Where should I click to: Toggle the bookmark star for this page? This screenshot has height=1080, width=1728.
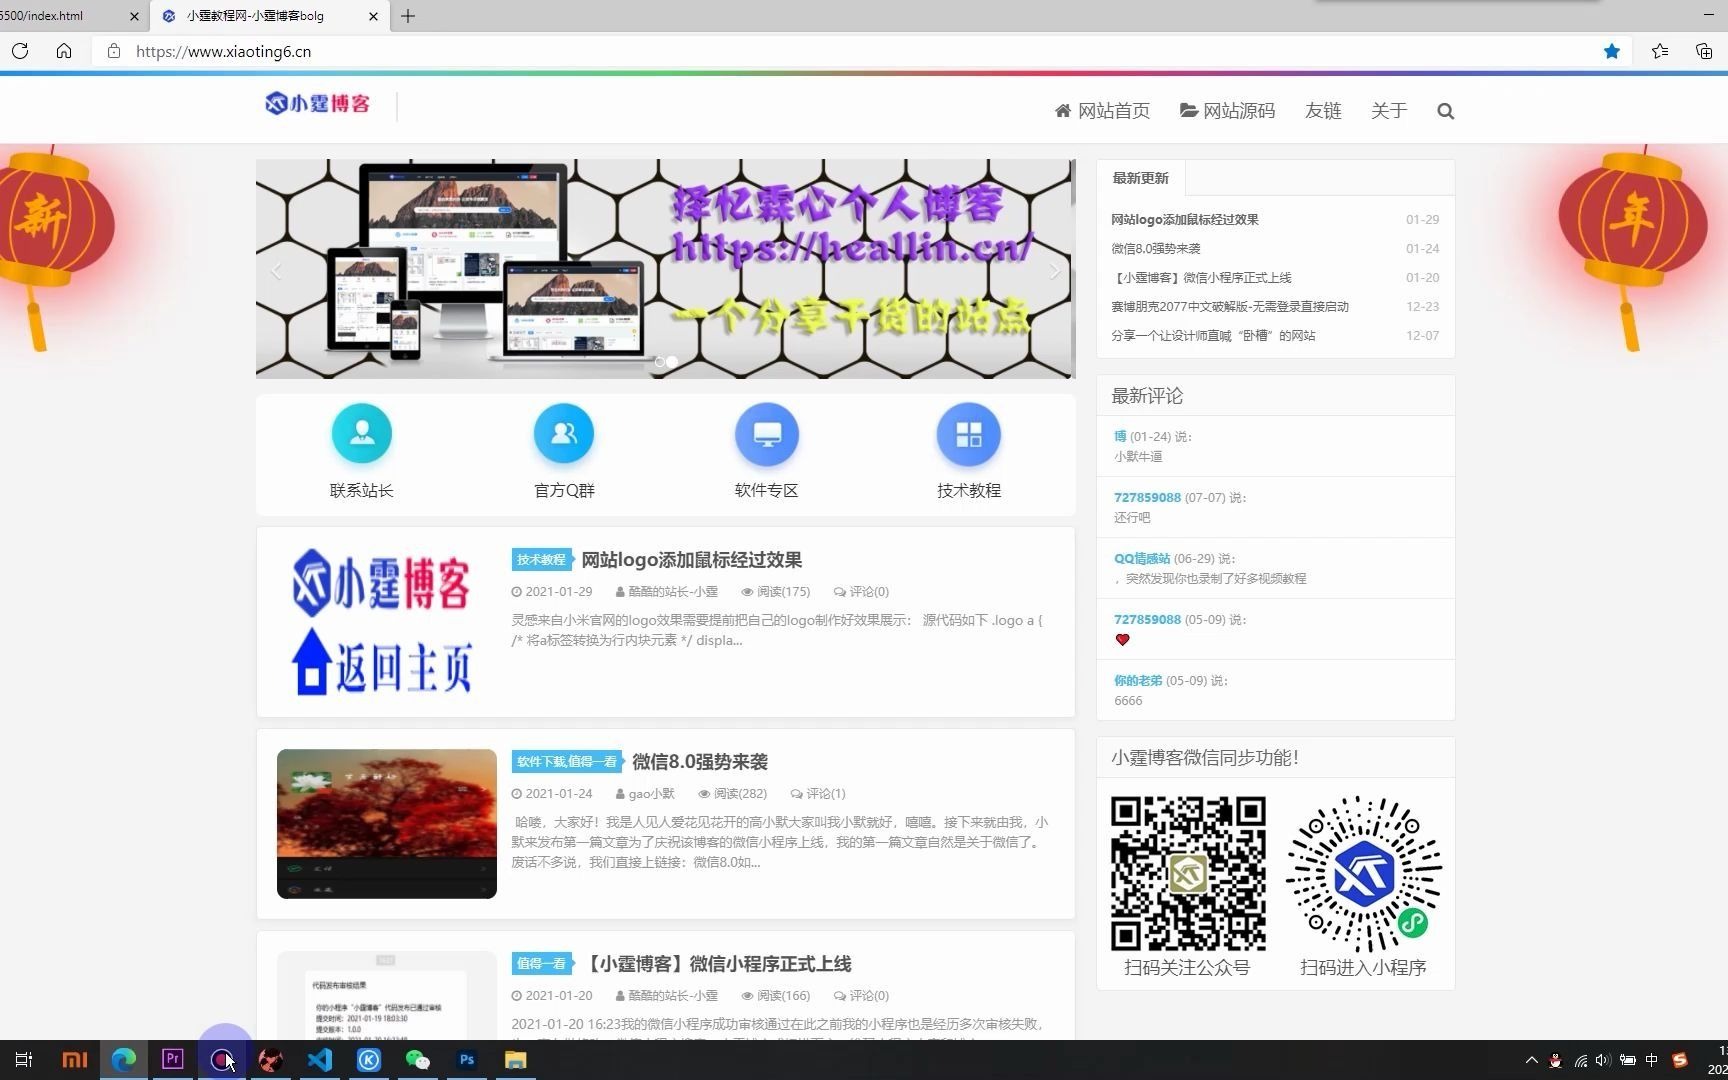point(1611,51)
